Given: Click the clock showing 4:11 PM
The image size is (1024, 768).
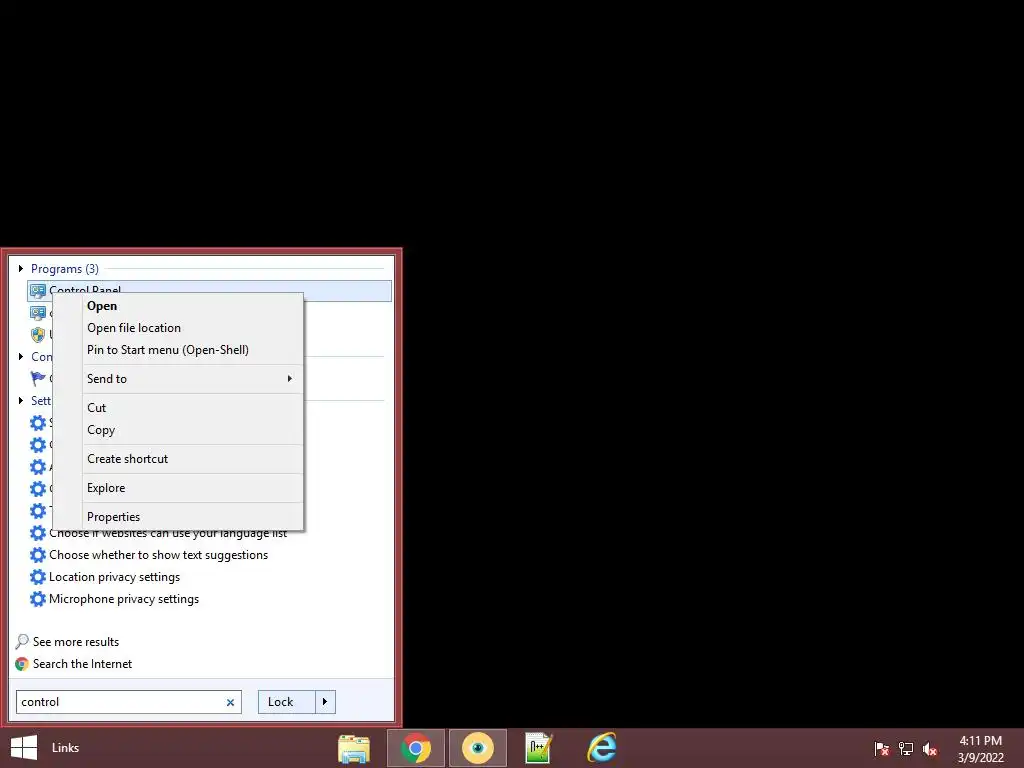Looking at the screenshot, I should click(980, 741).
